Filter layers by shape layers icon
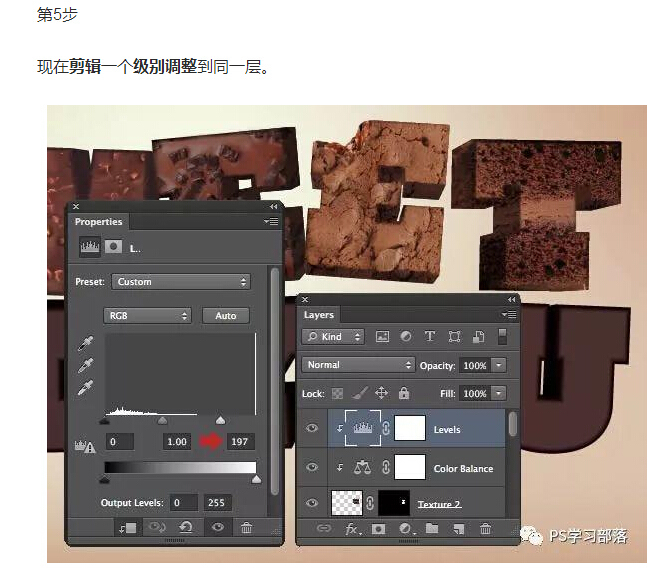This screenshot has height=575, width=662. click(454, 336)
